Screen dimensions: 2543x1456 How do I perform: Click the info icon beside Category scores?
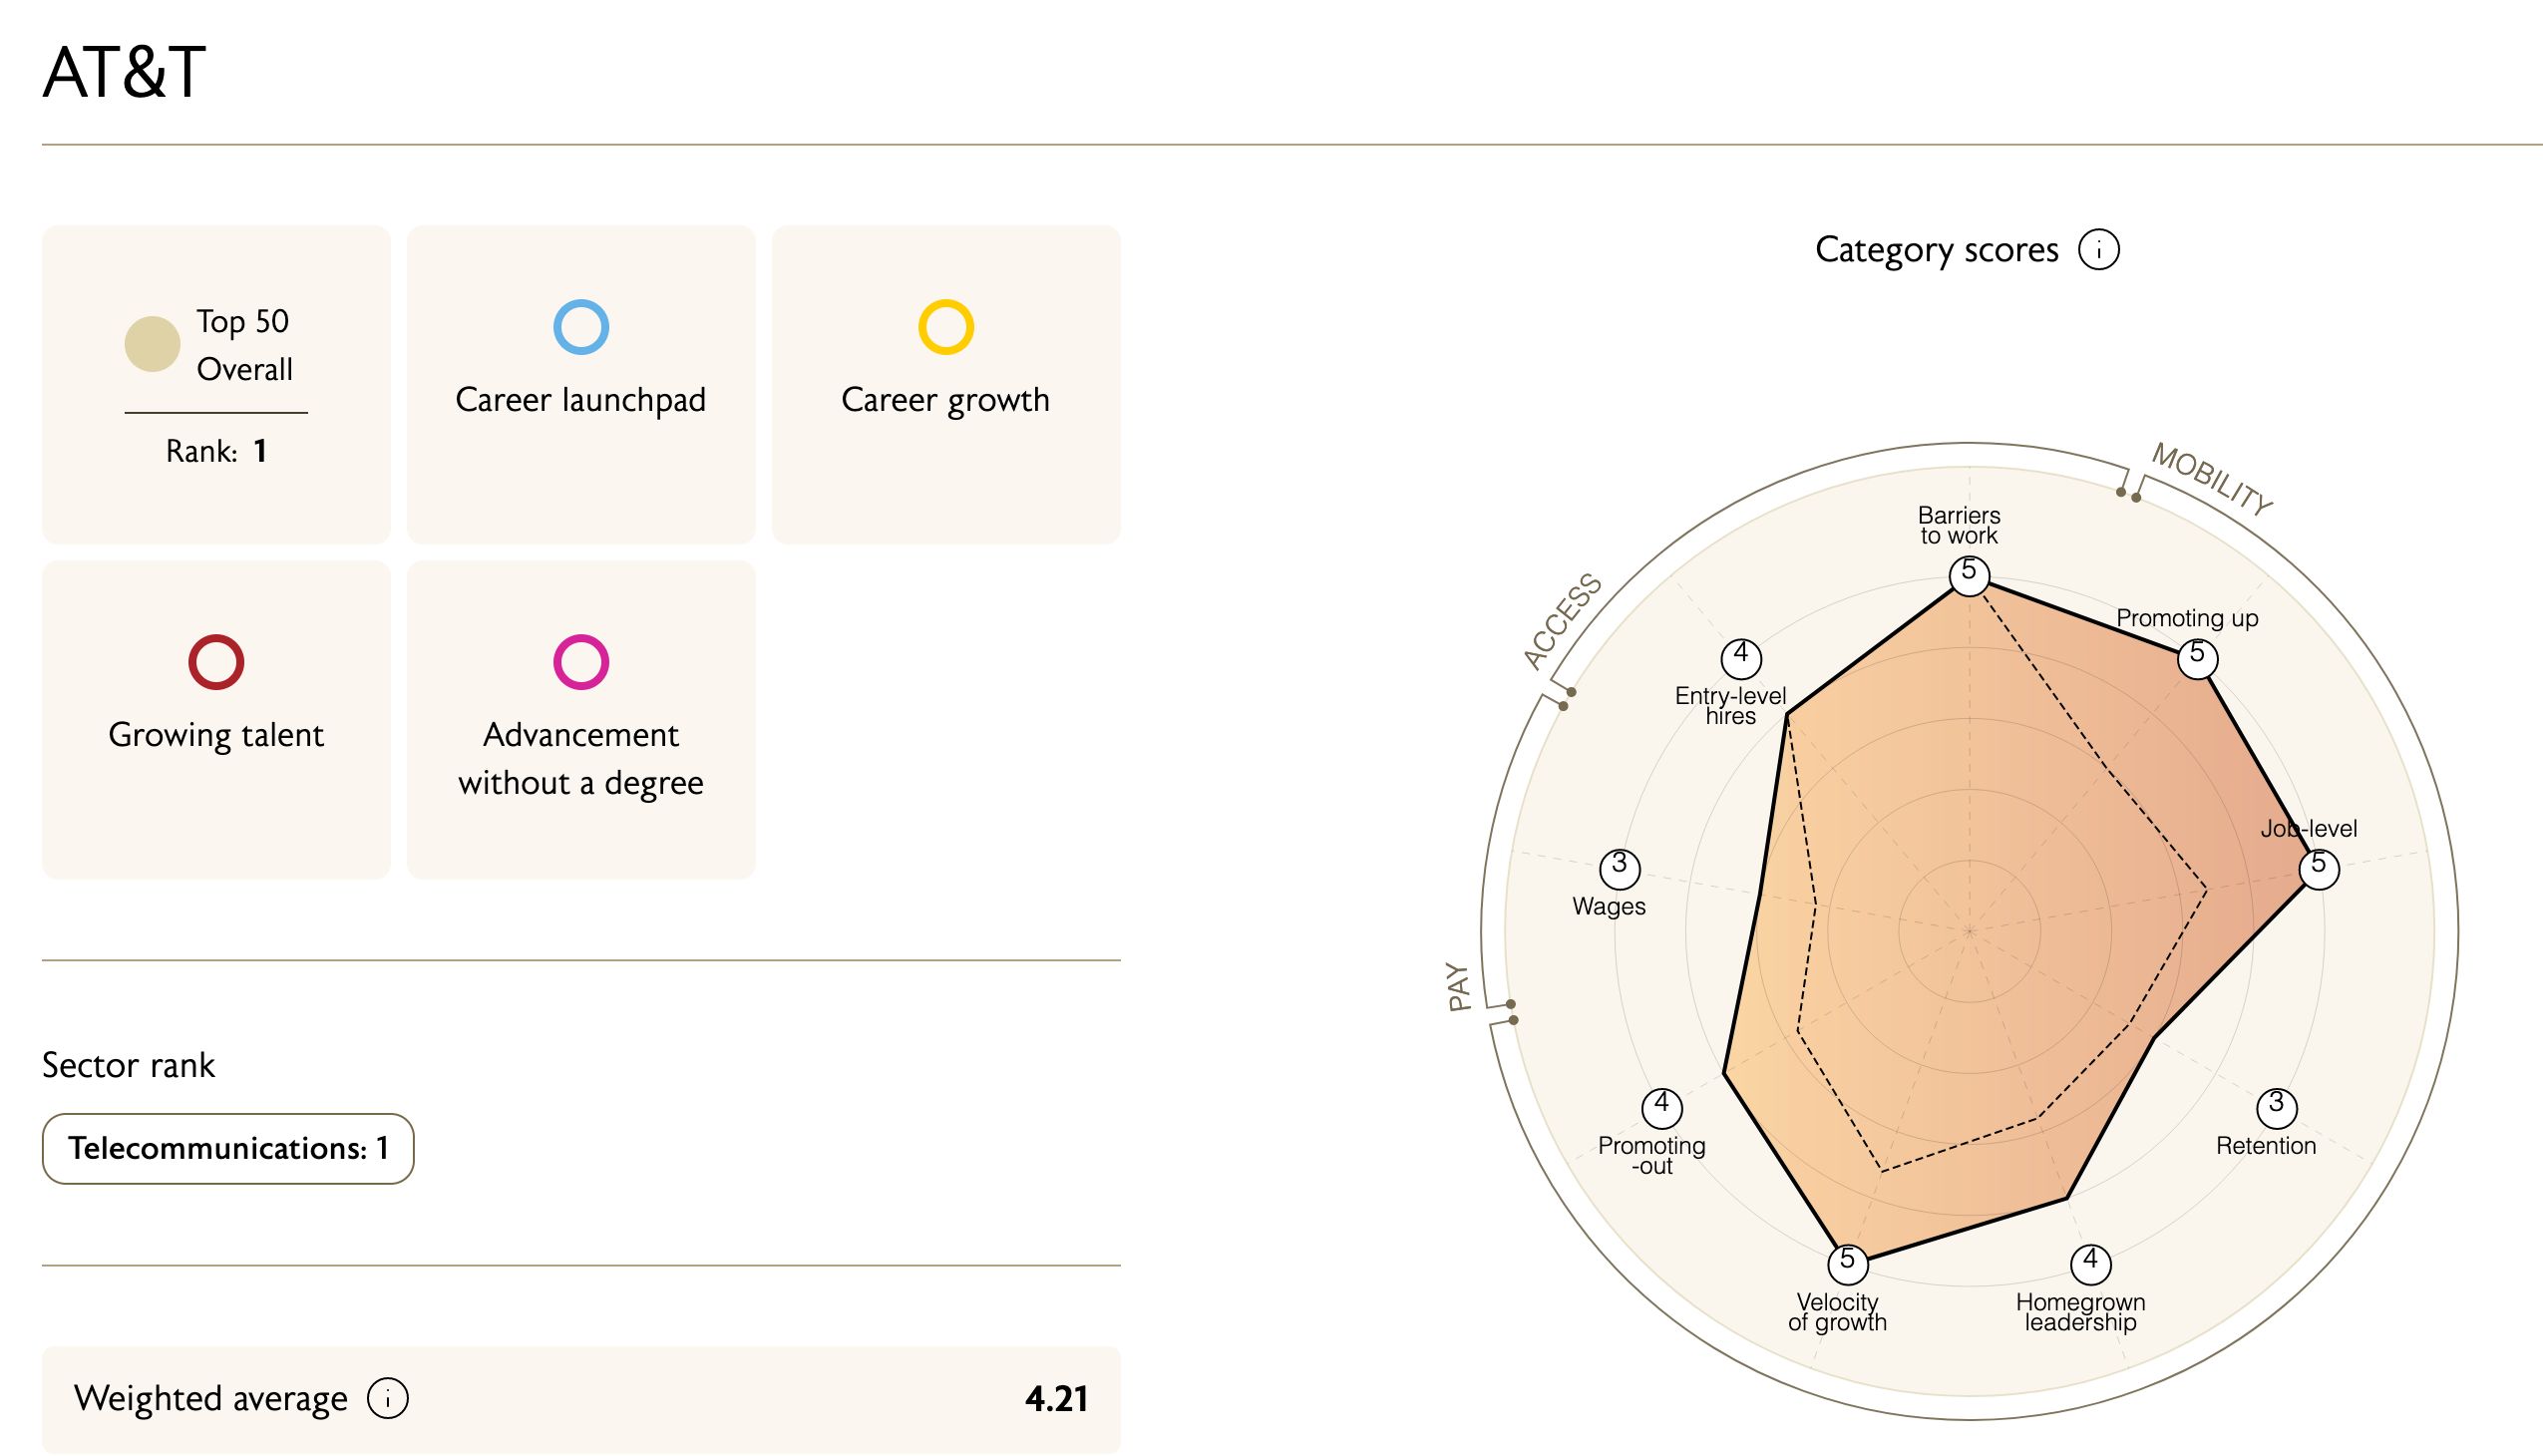(x=2098, y=250)
